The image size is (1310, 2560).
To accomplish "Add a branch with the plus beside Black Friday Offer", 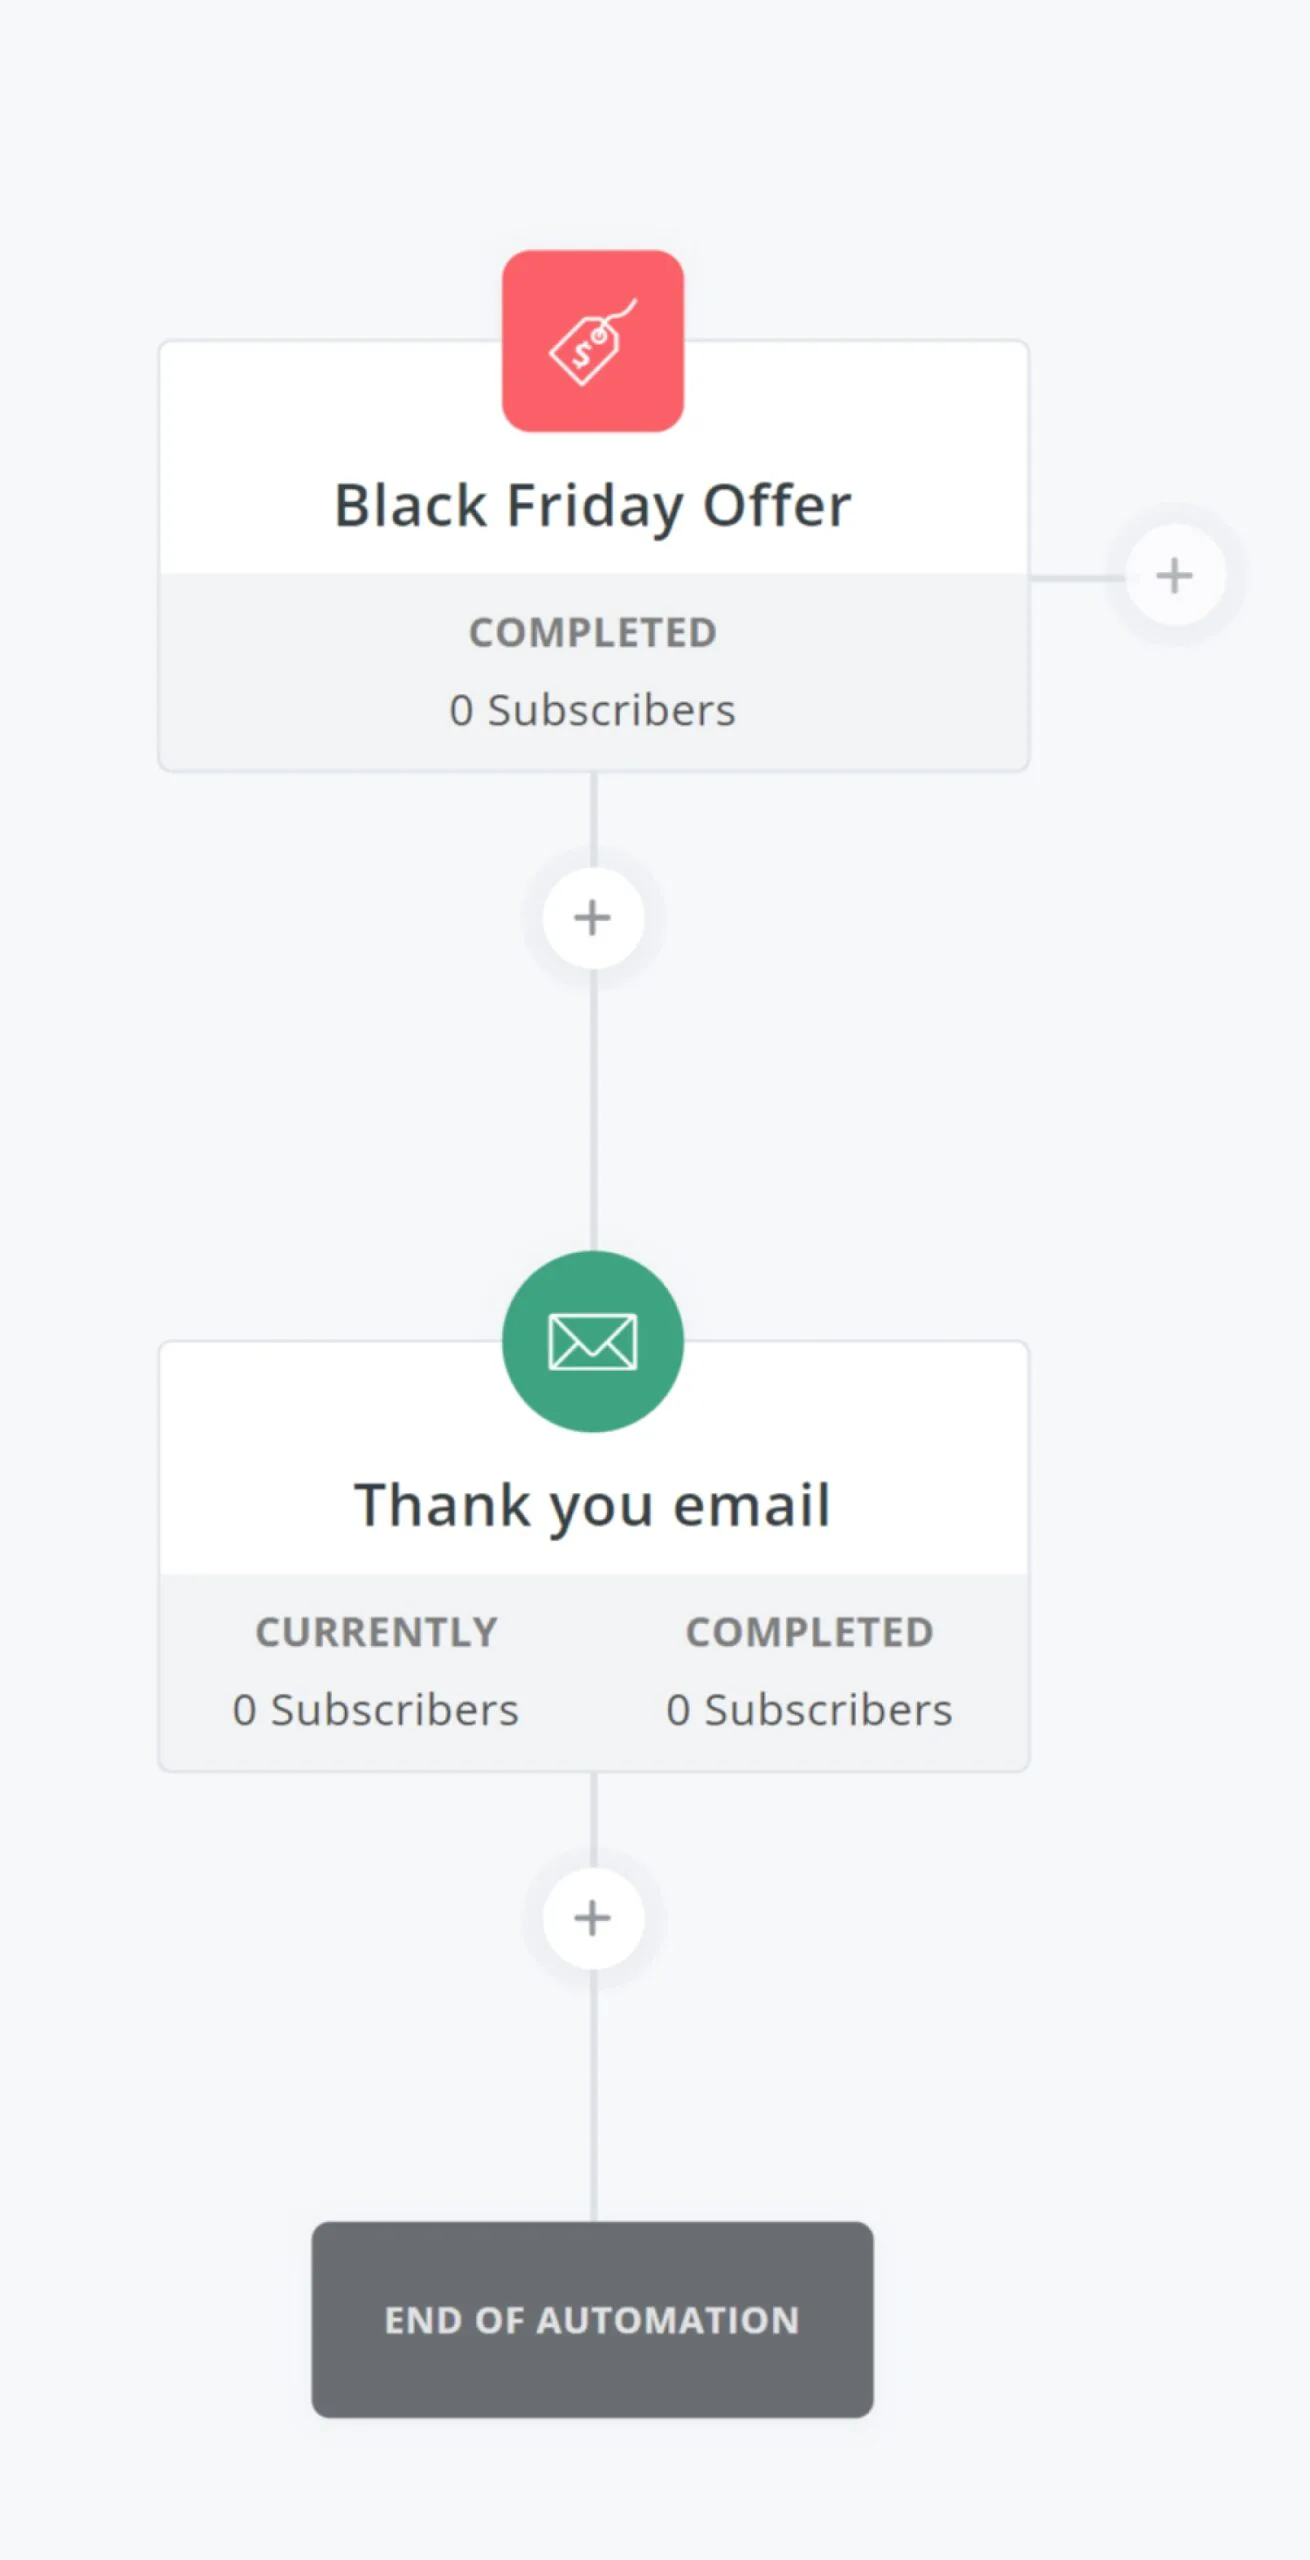I will 1175,575.
